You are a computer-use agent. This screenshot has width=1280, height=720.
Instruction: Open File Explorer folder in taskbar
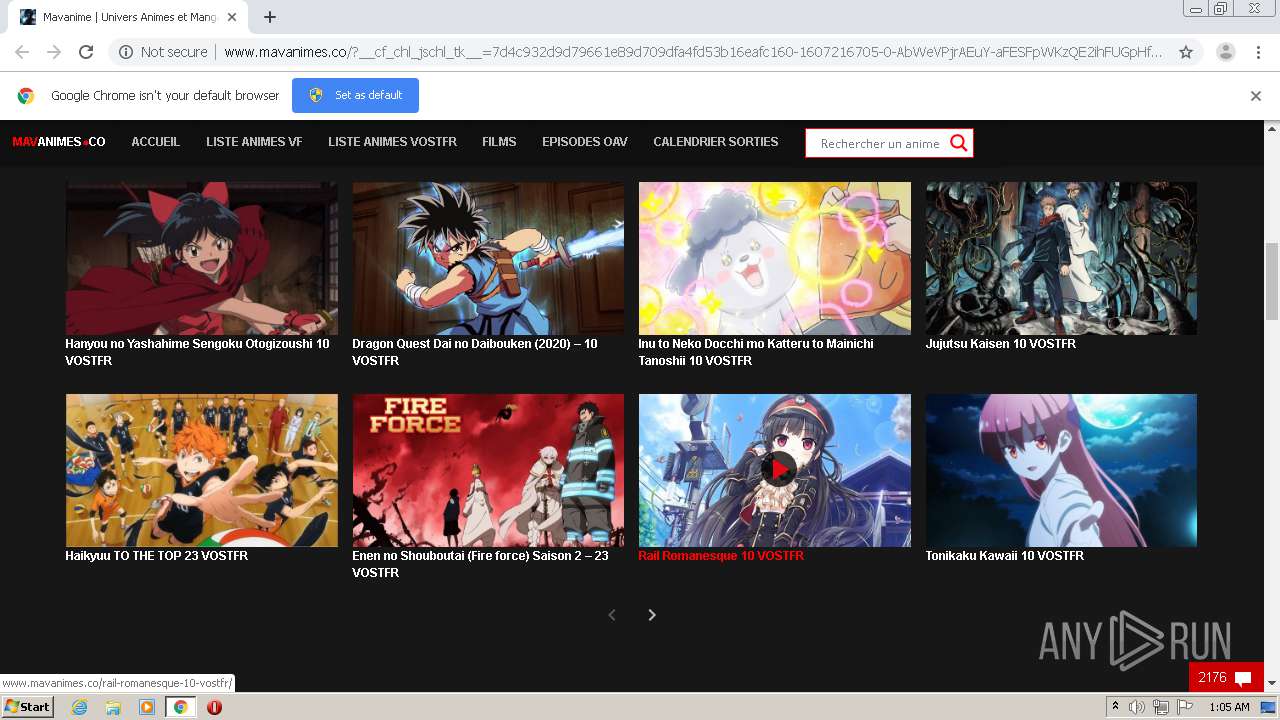pyautogui.click(x=113, y=707)
